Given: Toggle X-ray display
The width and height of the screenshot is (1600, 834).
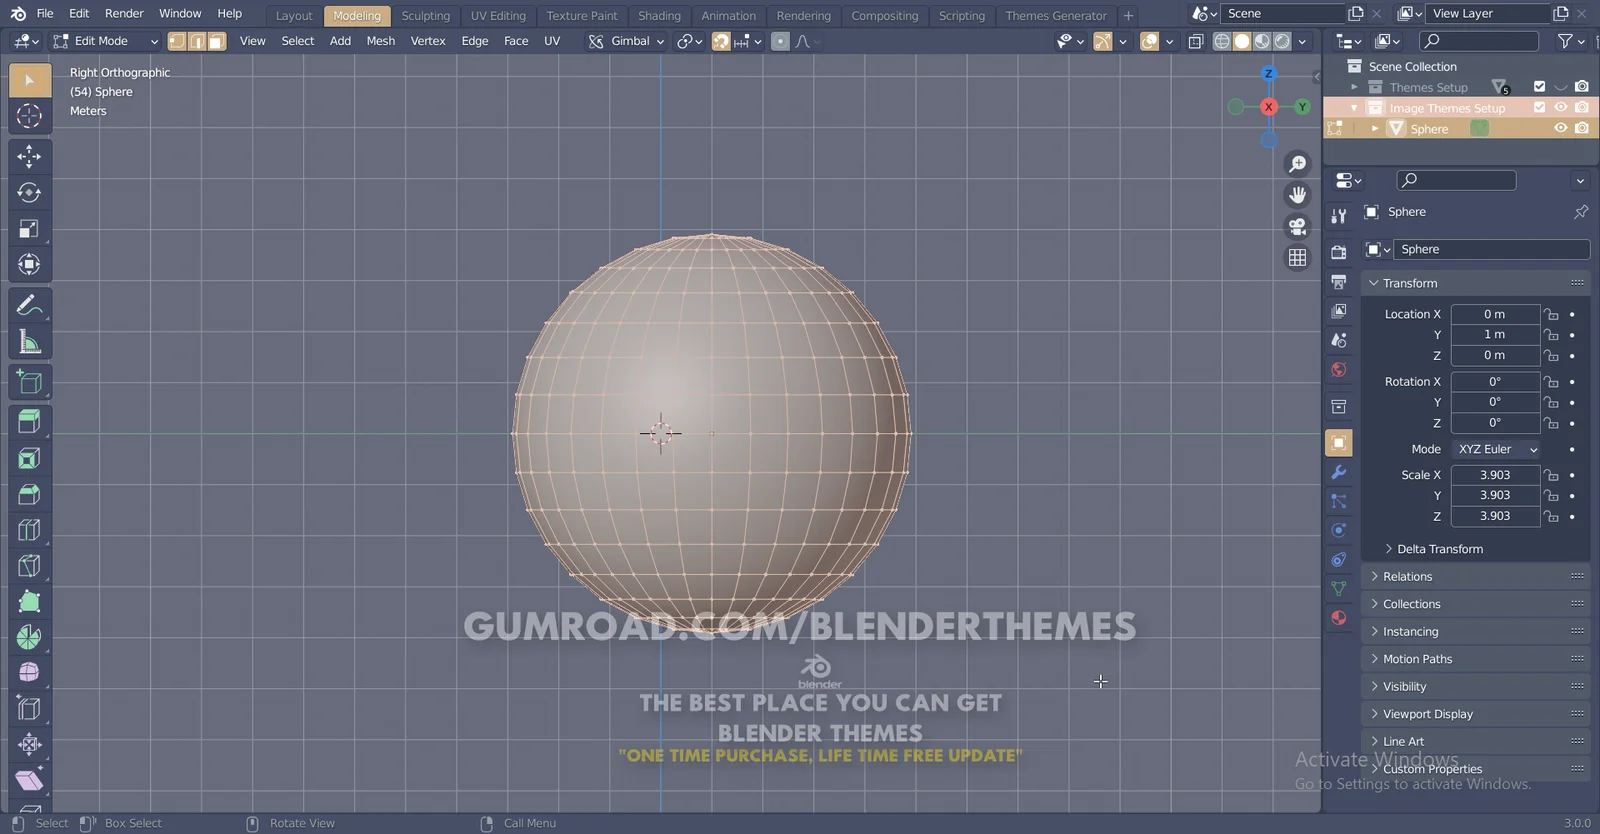Looking at the screenshot, I should (1196, 41).
